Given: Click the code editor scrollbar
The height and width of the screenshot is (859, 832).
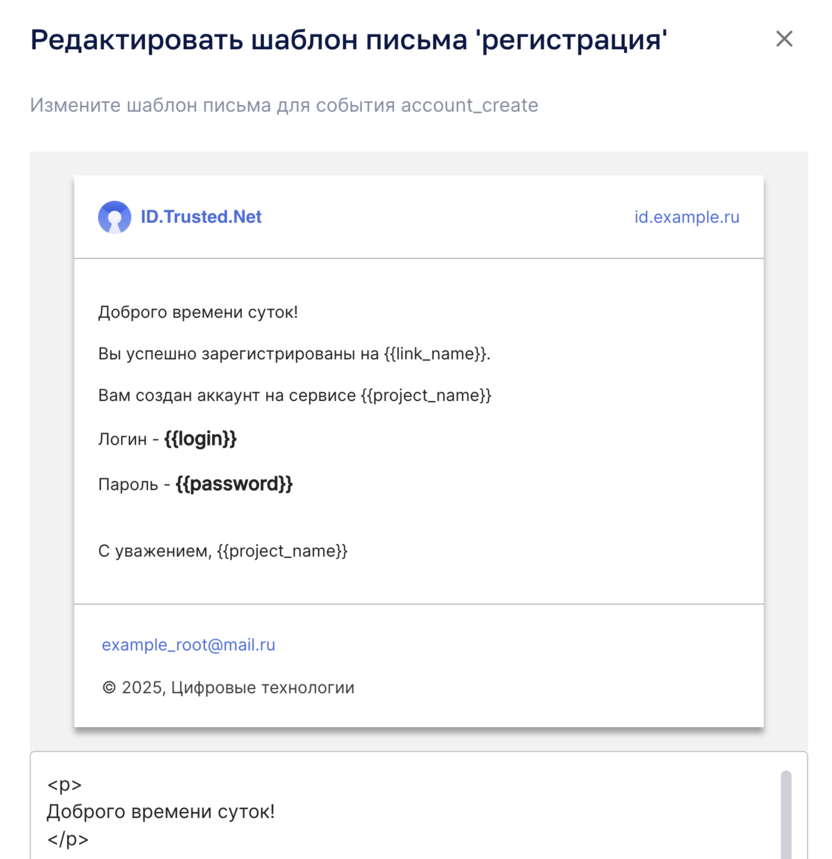Looking at the screenshot, I should pos(786,812).
